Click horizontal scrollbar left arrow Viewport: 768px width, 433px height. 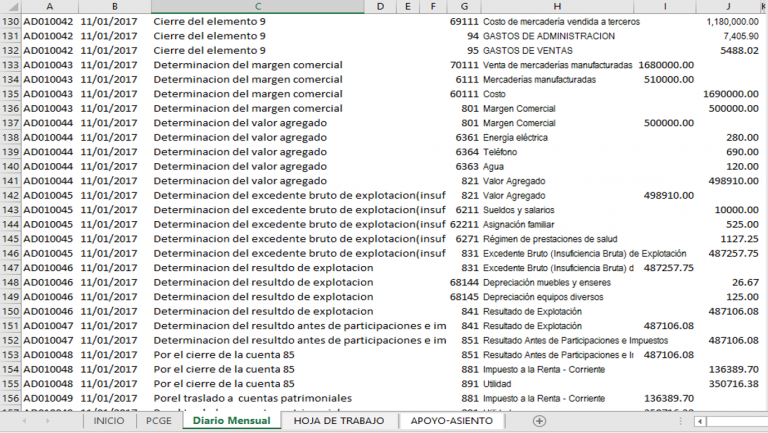click(x=700, y=421)
